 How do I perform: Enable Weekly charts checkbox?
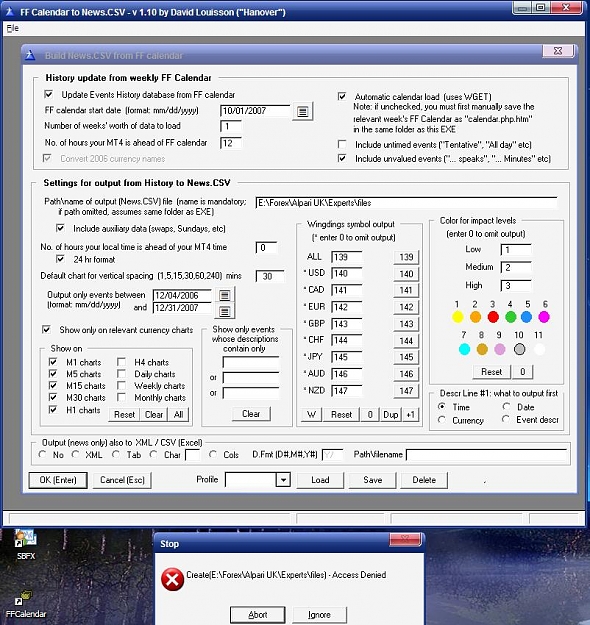pos(121,385)
